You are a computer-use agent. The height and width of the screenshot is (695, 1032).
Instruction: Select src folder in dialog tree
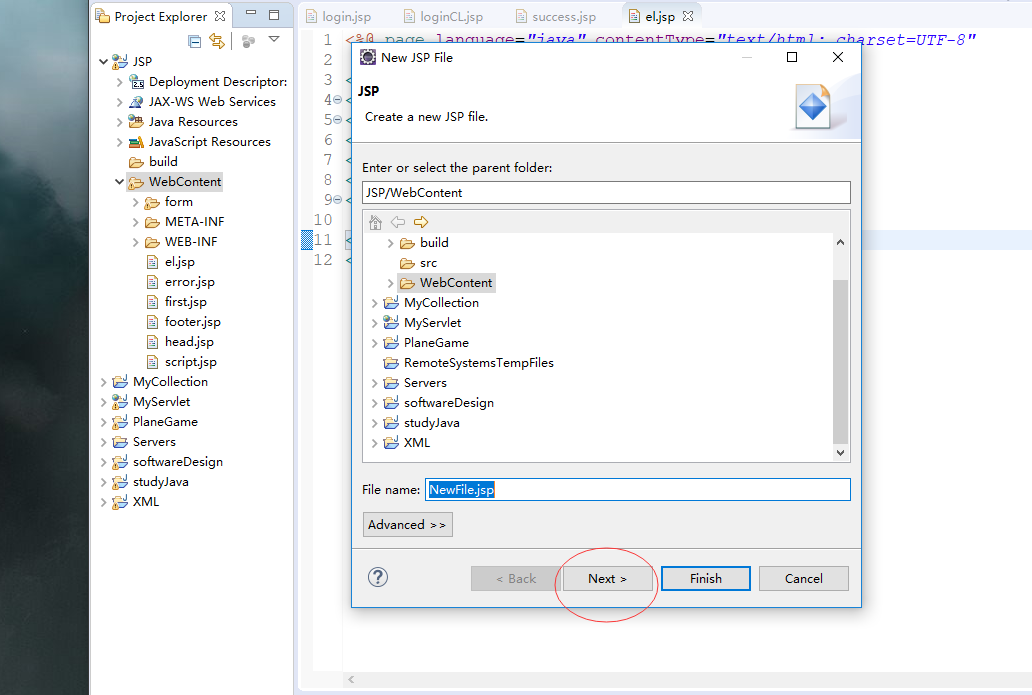click(428, 263)
